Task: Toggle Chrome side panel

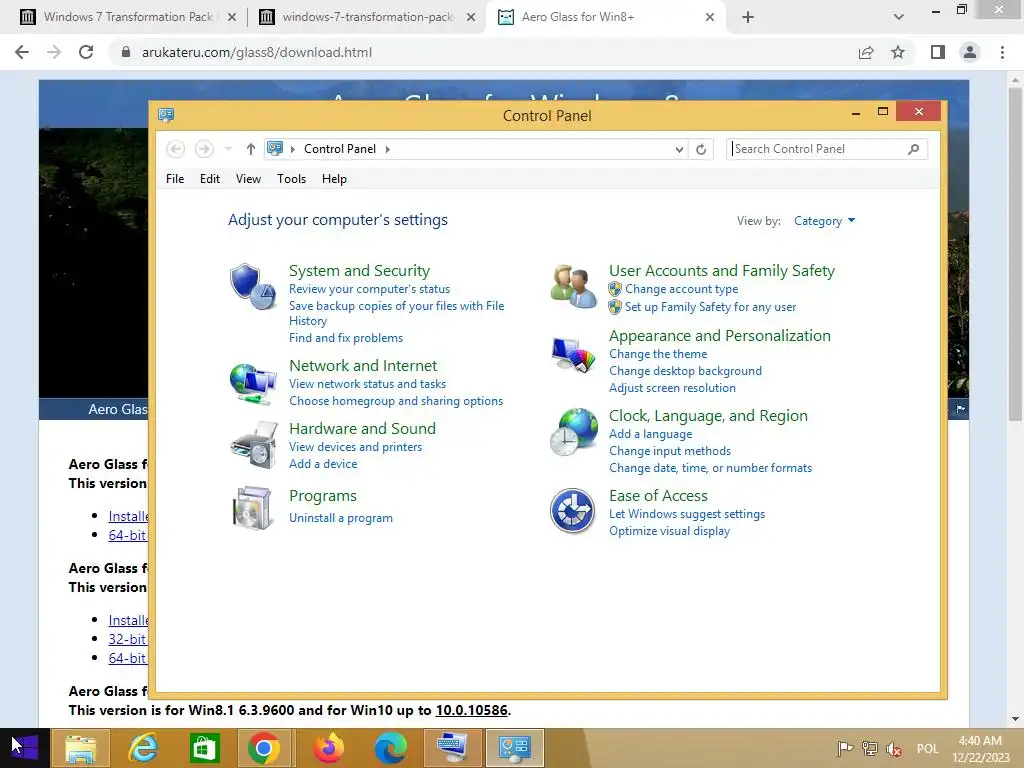Action: click(x=938, y=52)
